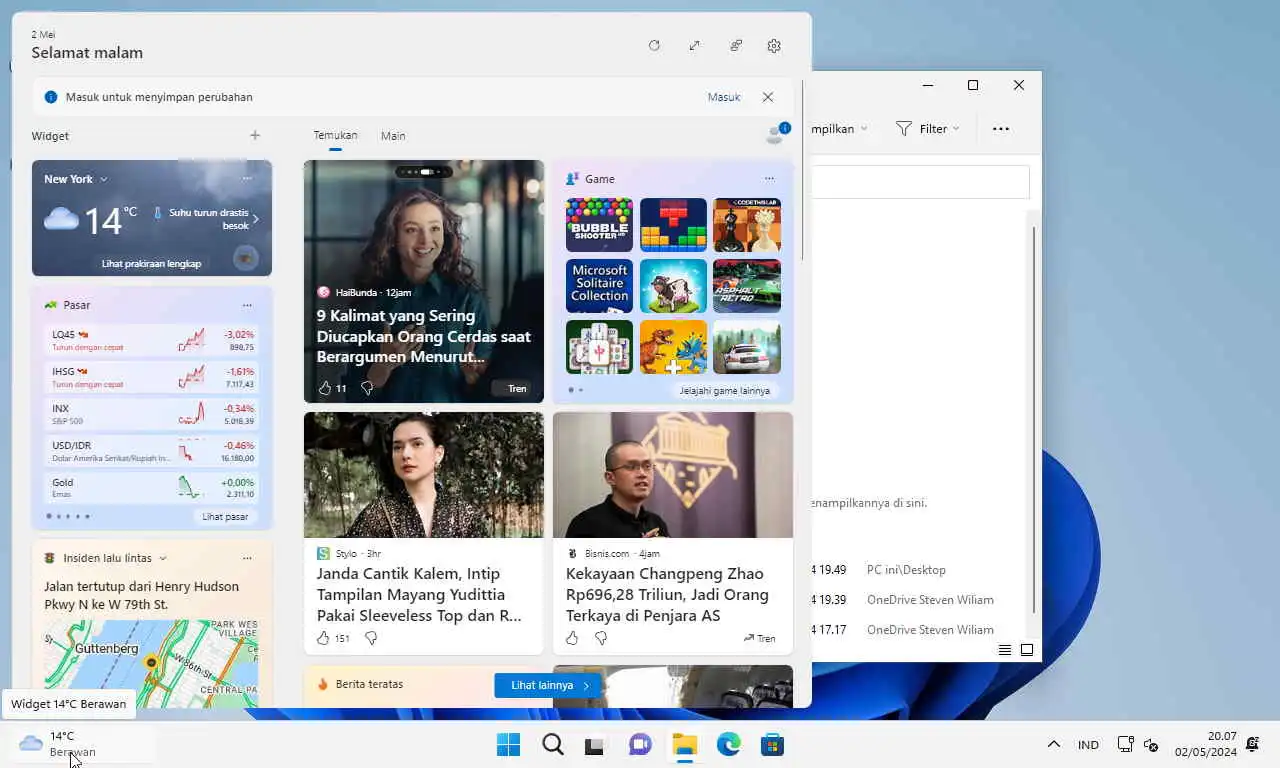Click the IND language indicator
This screenshot has height=768, width=1280.
(x=1088, y=745)
